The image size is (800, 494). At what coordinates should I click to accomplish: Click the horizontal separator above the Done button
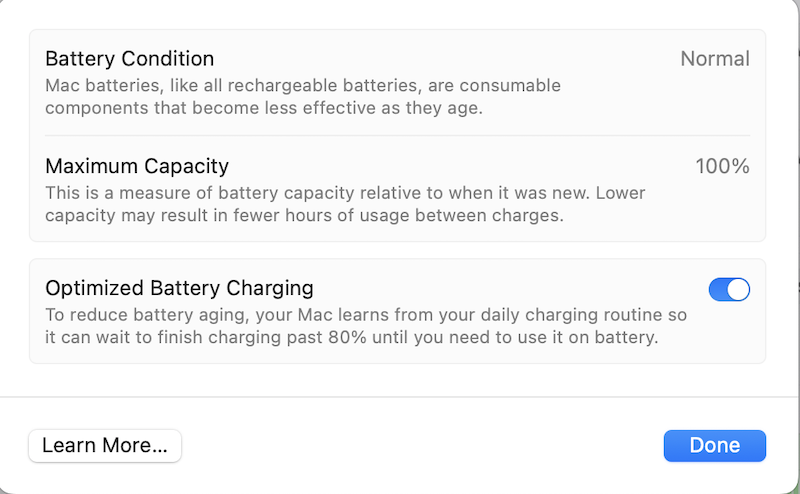[x=400, y=397]
